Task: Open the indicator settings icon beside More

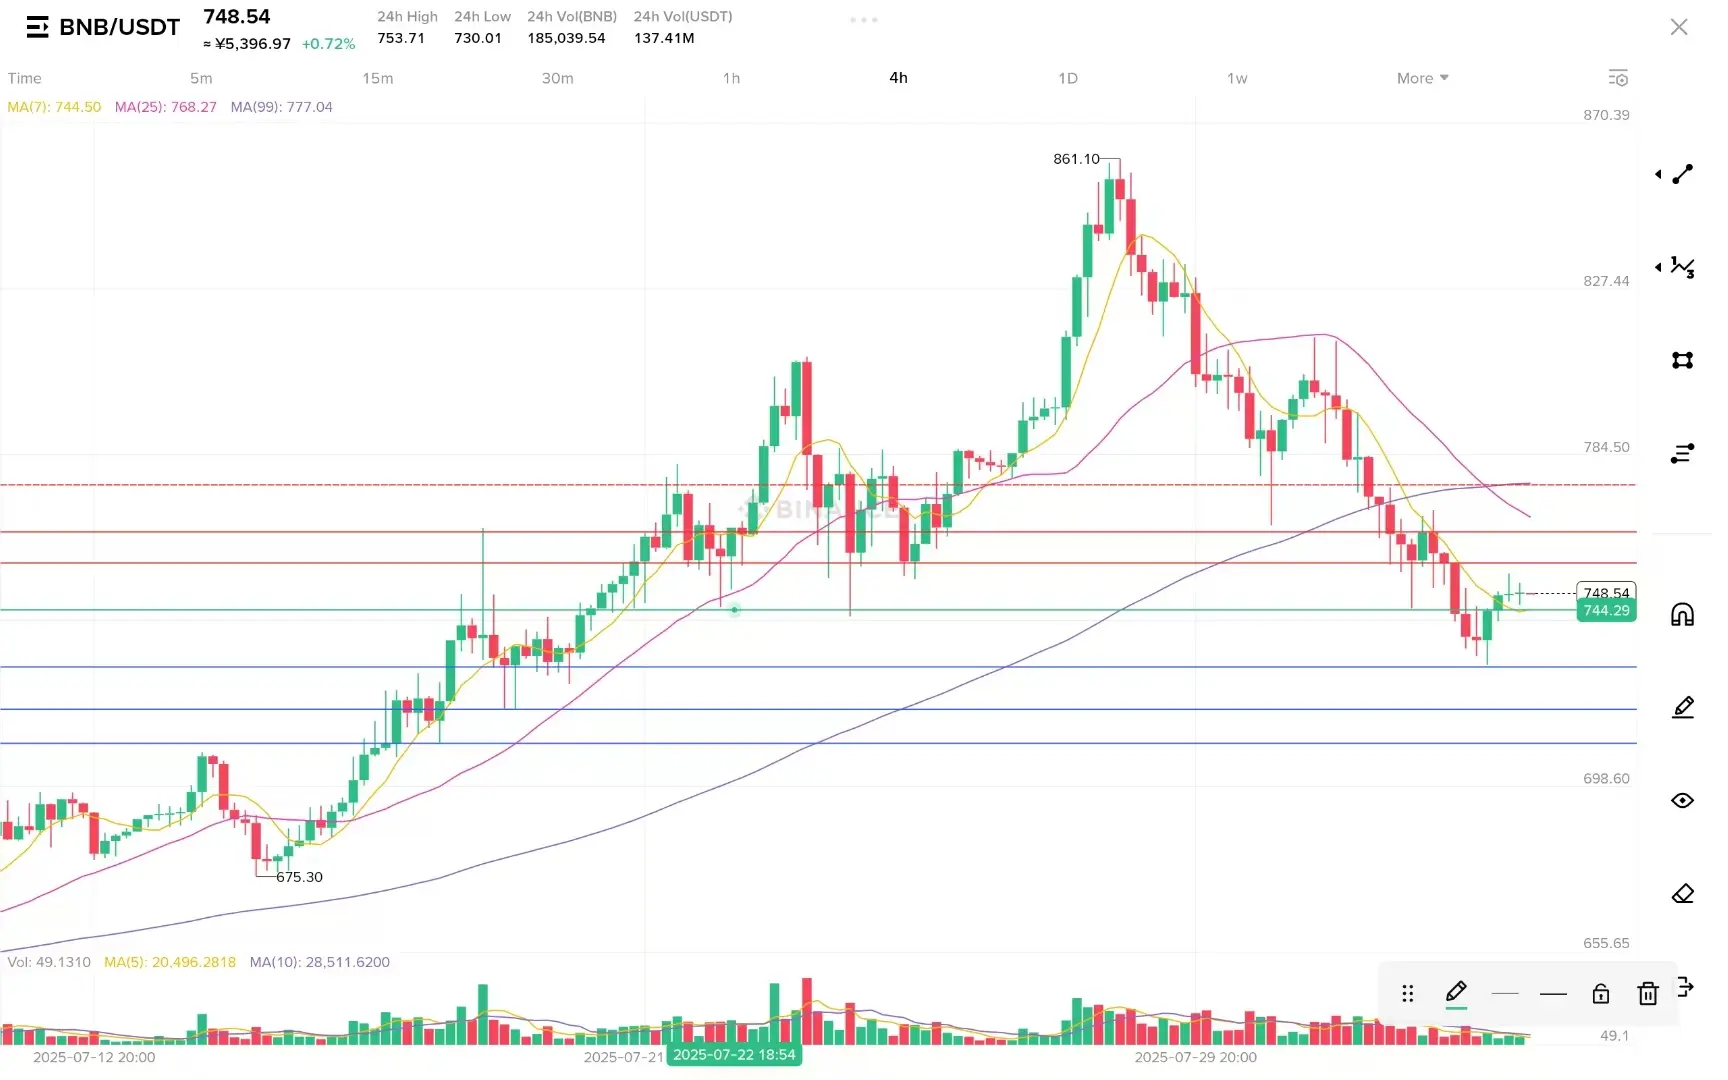Action: pos(1618,78)
